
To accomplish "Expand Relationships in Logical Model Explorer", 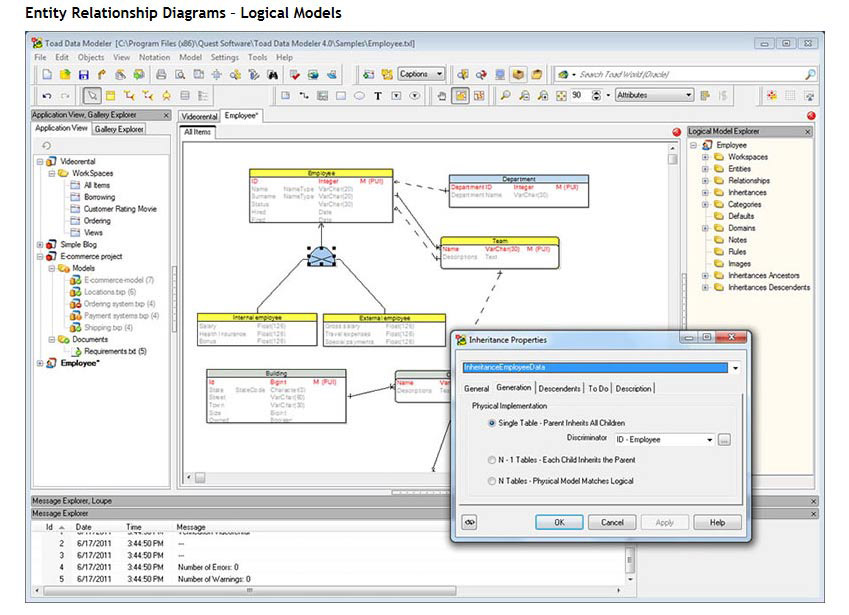I will coord(705,181).
